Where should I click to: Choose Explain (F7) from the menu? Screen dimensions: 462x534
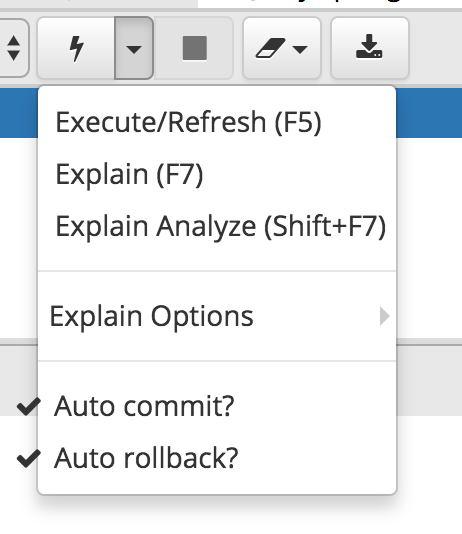pyautogui.click(x=129, y=174)
